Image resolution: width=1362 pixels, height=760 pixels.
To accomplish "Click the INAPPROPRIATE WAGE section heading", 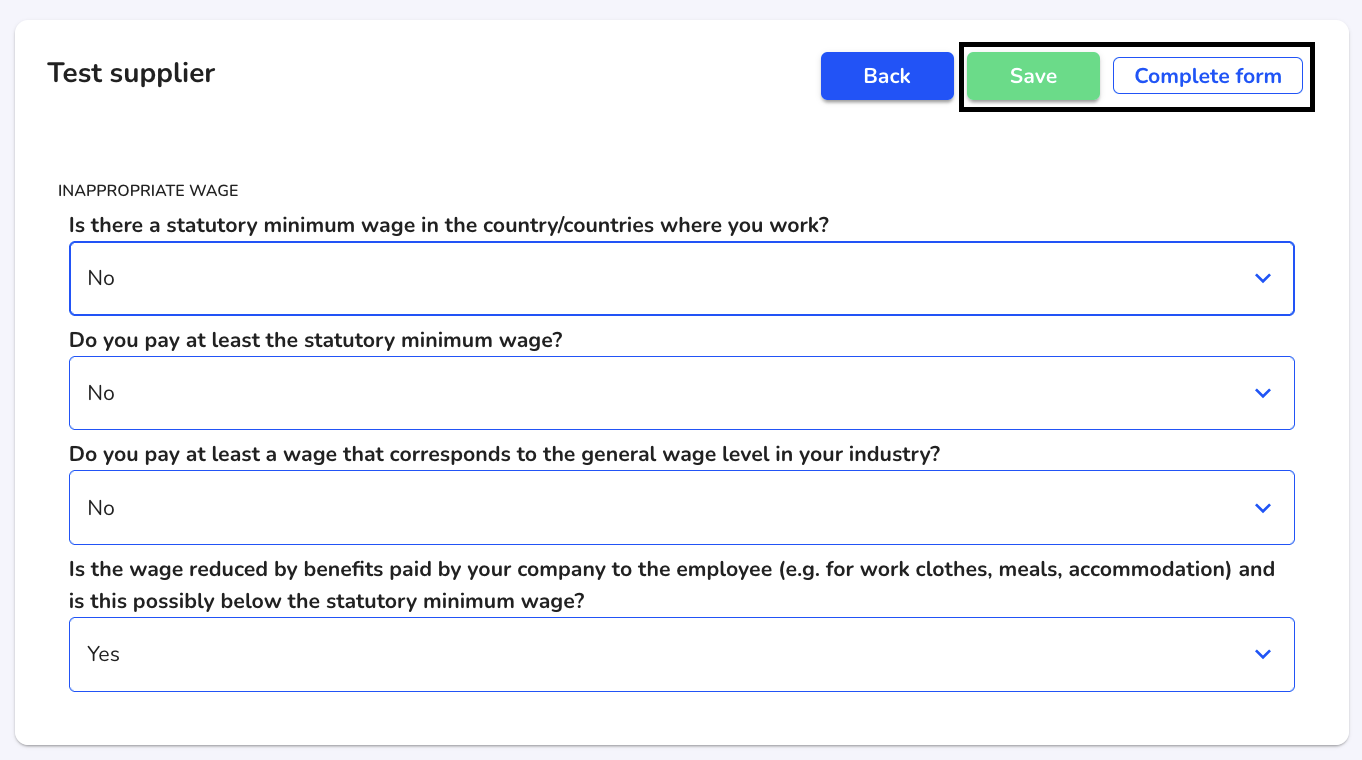I will [148, 190].
